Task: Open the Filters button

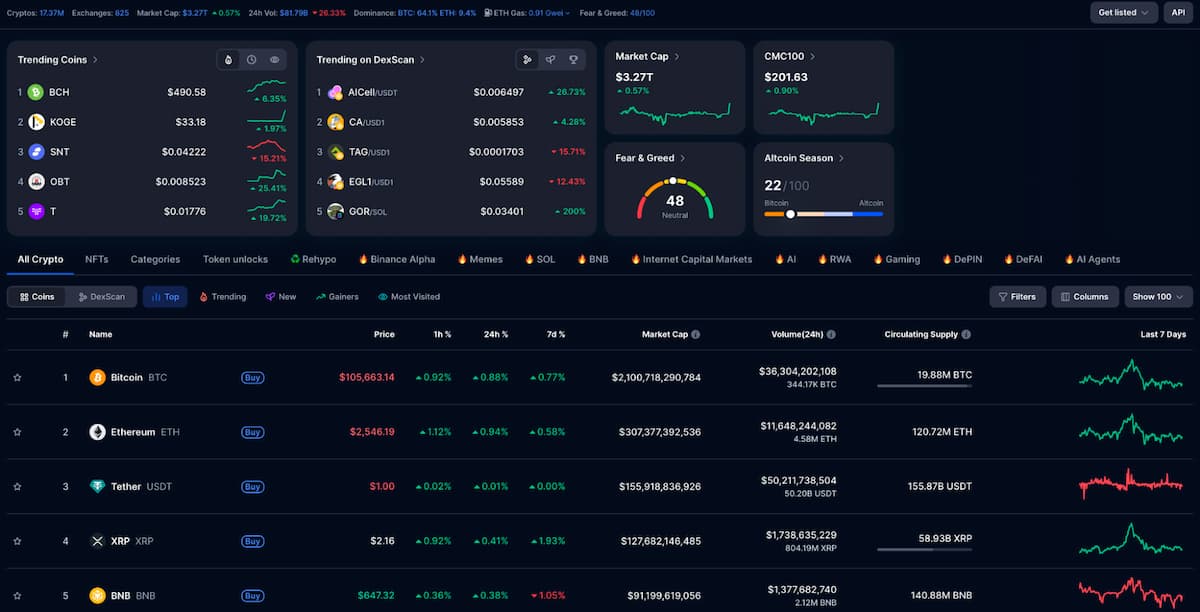Action: [x=1017, y=297]
